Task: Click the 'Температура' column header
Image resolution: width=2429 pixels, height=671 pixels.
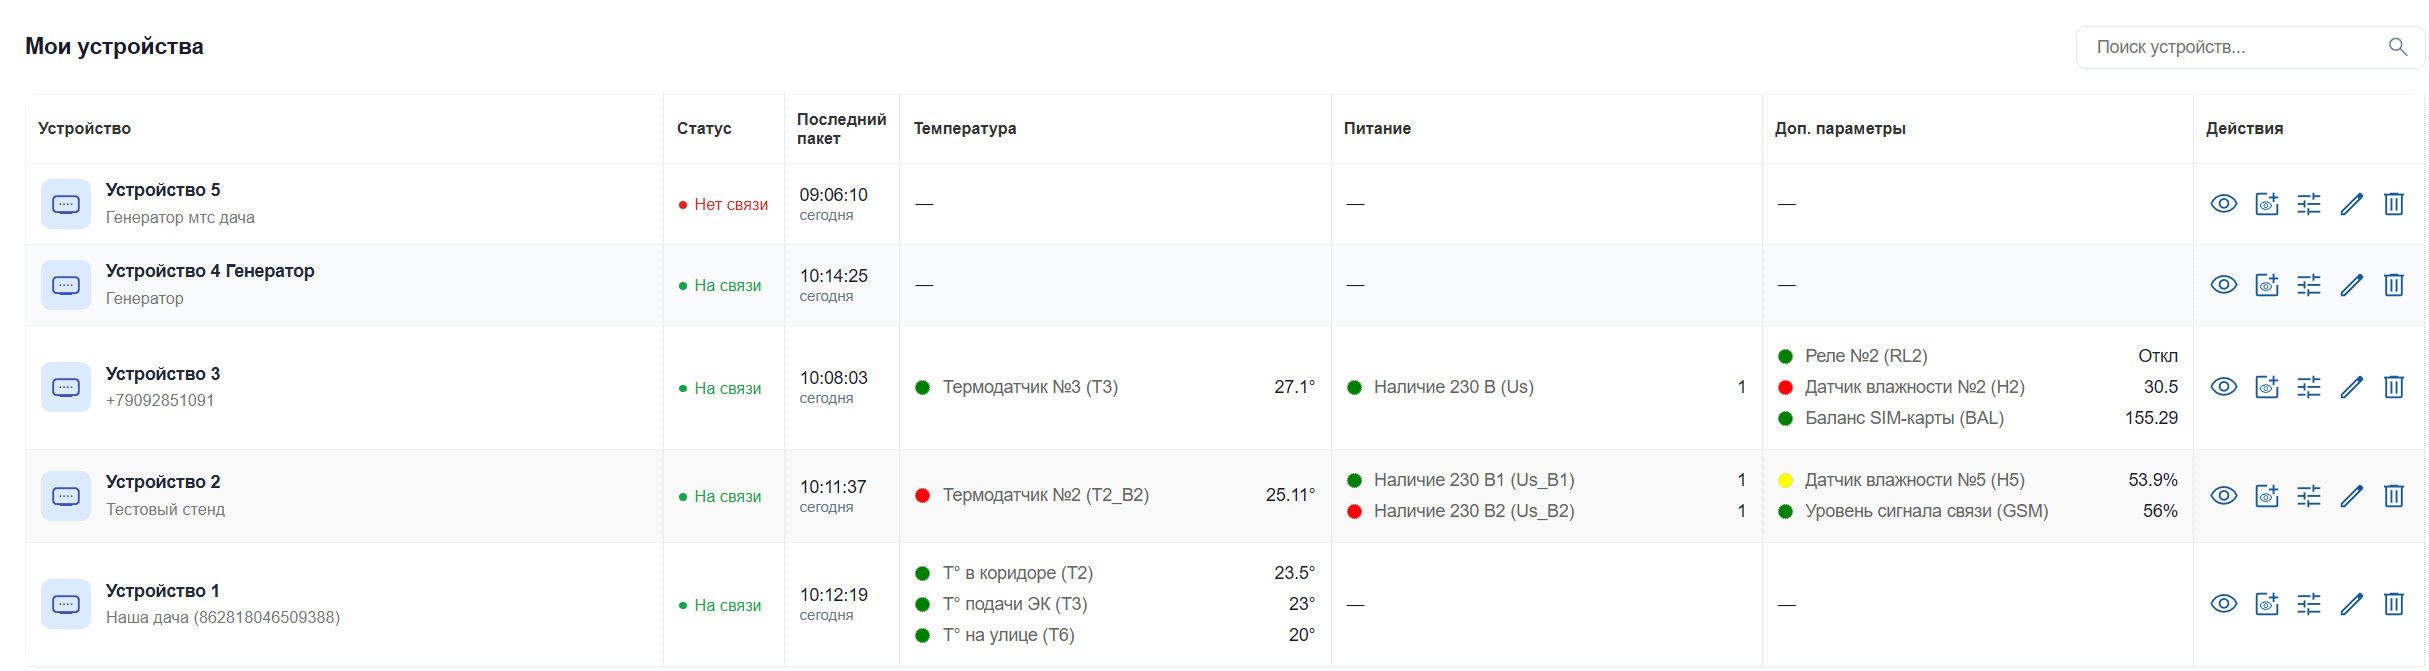Action: point(965,129)
